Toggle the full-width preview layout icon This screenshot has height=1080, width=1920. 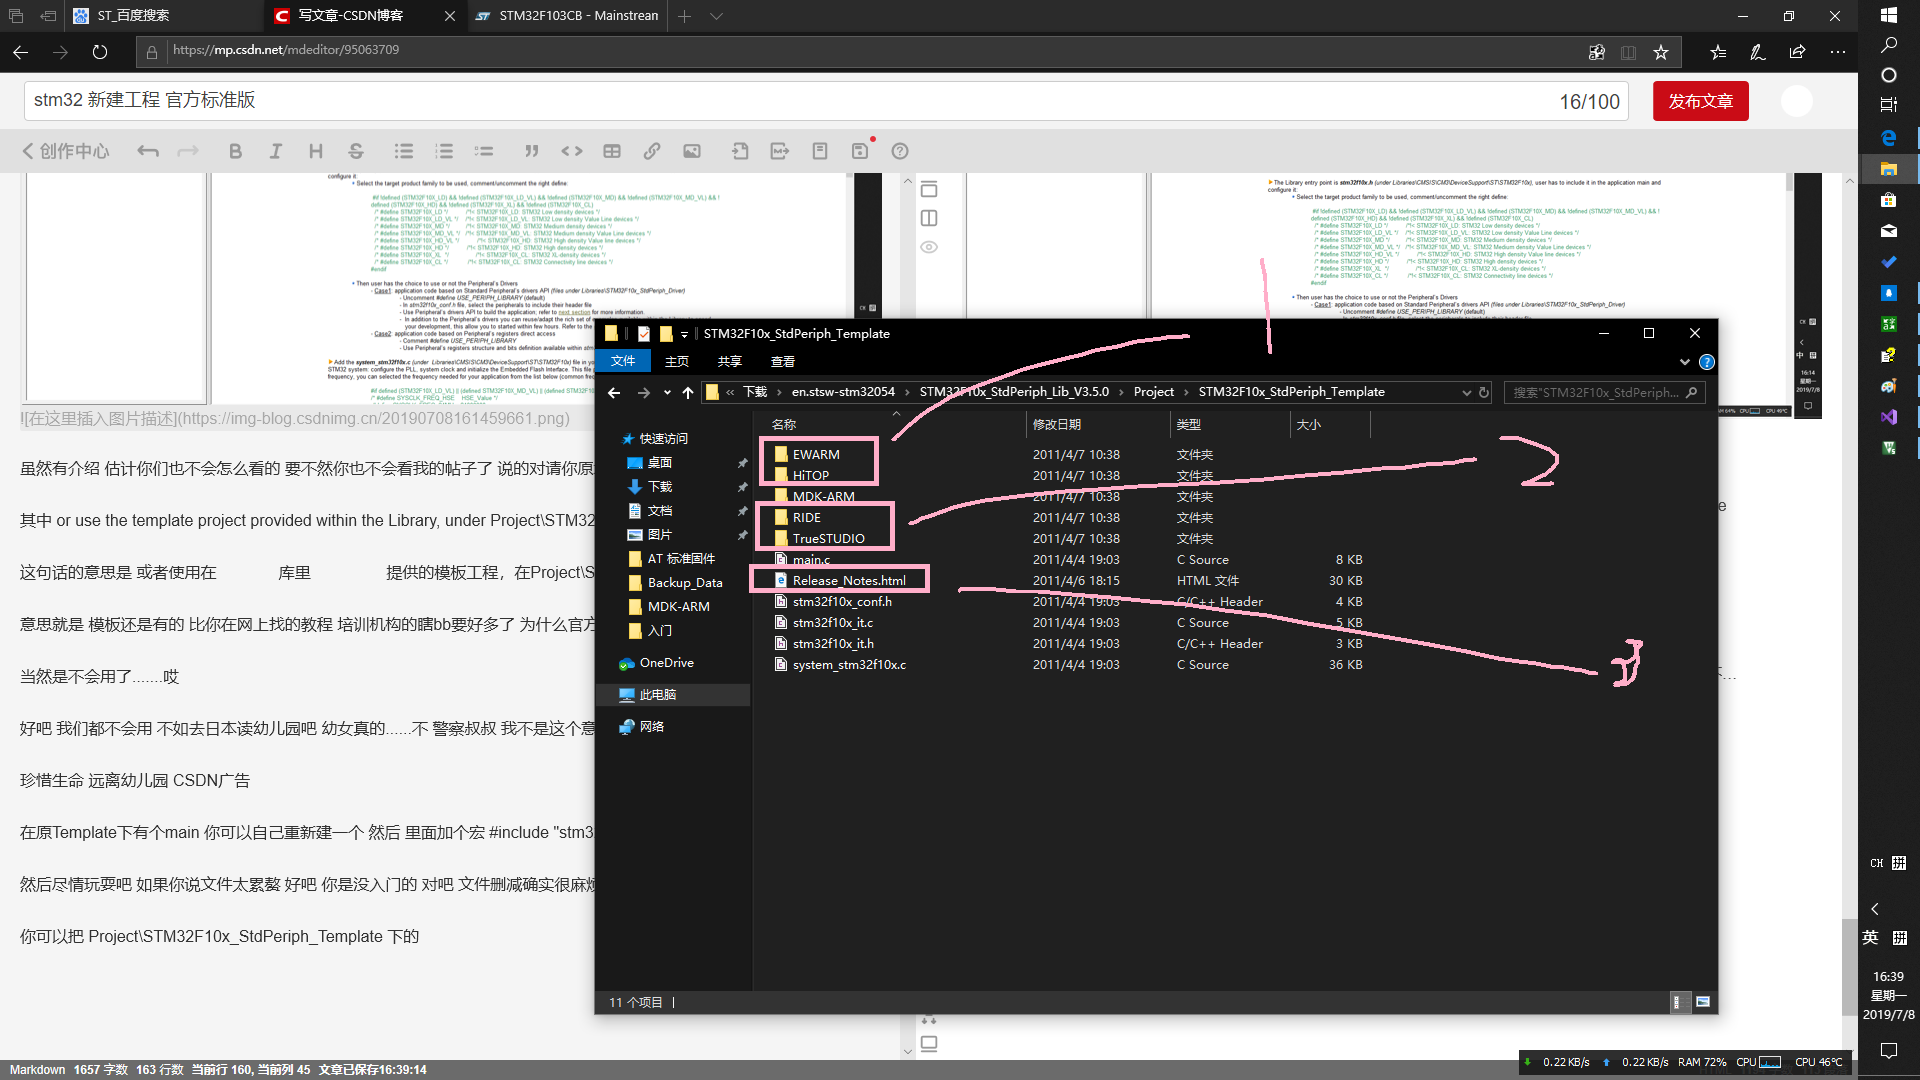(929, 189)
